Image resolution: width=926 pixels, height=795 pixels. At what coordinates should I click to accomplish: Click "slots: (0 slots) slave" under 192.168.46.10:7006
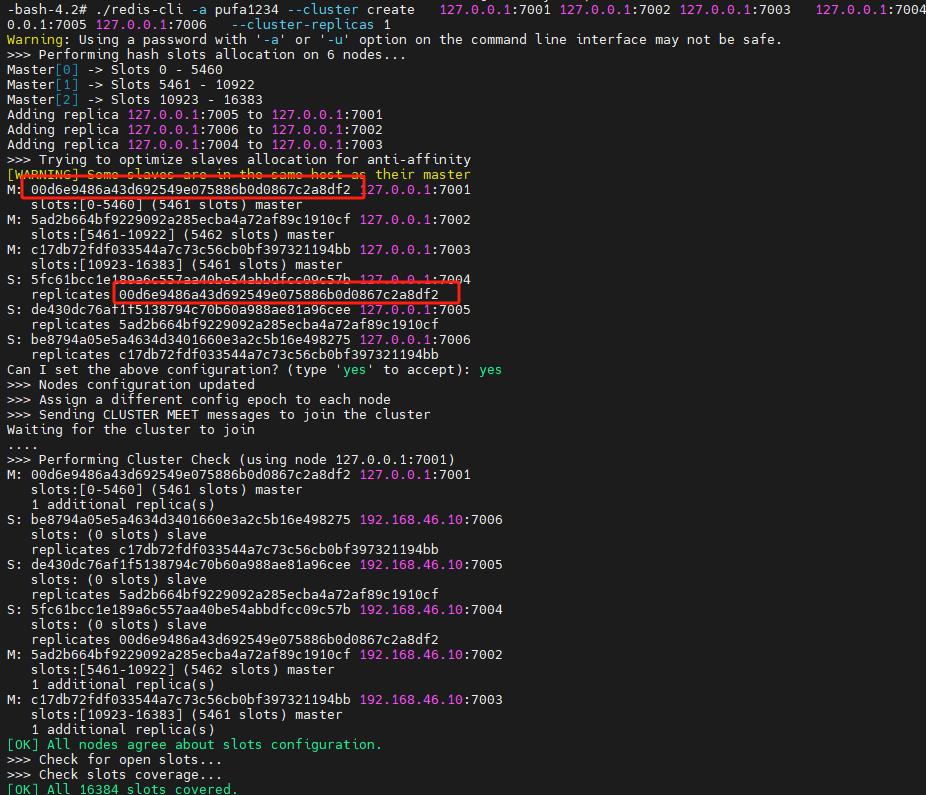pyautogui.click(x=119, y=535)
